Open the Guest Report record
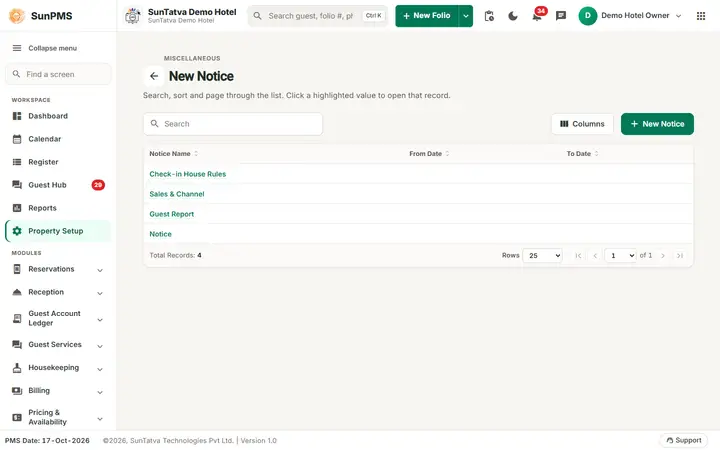This screenshot has width=720, height=450. click(172, 214)
